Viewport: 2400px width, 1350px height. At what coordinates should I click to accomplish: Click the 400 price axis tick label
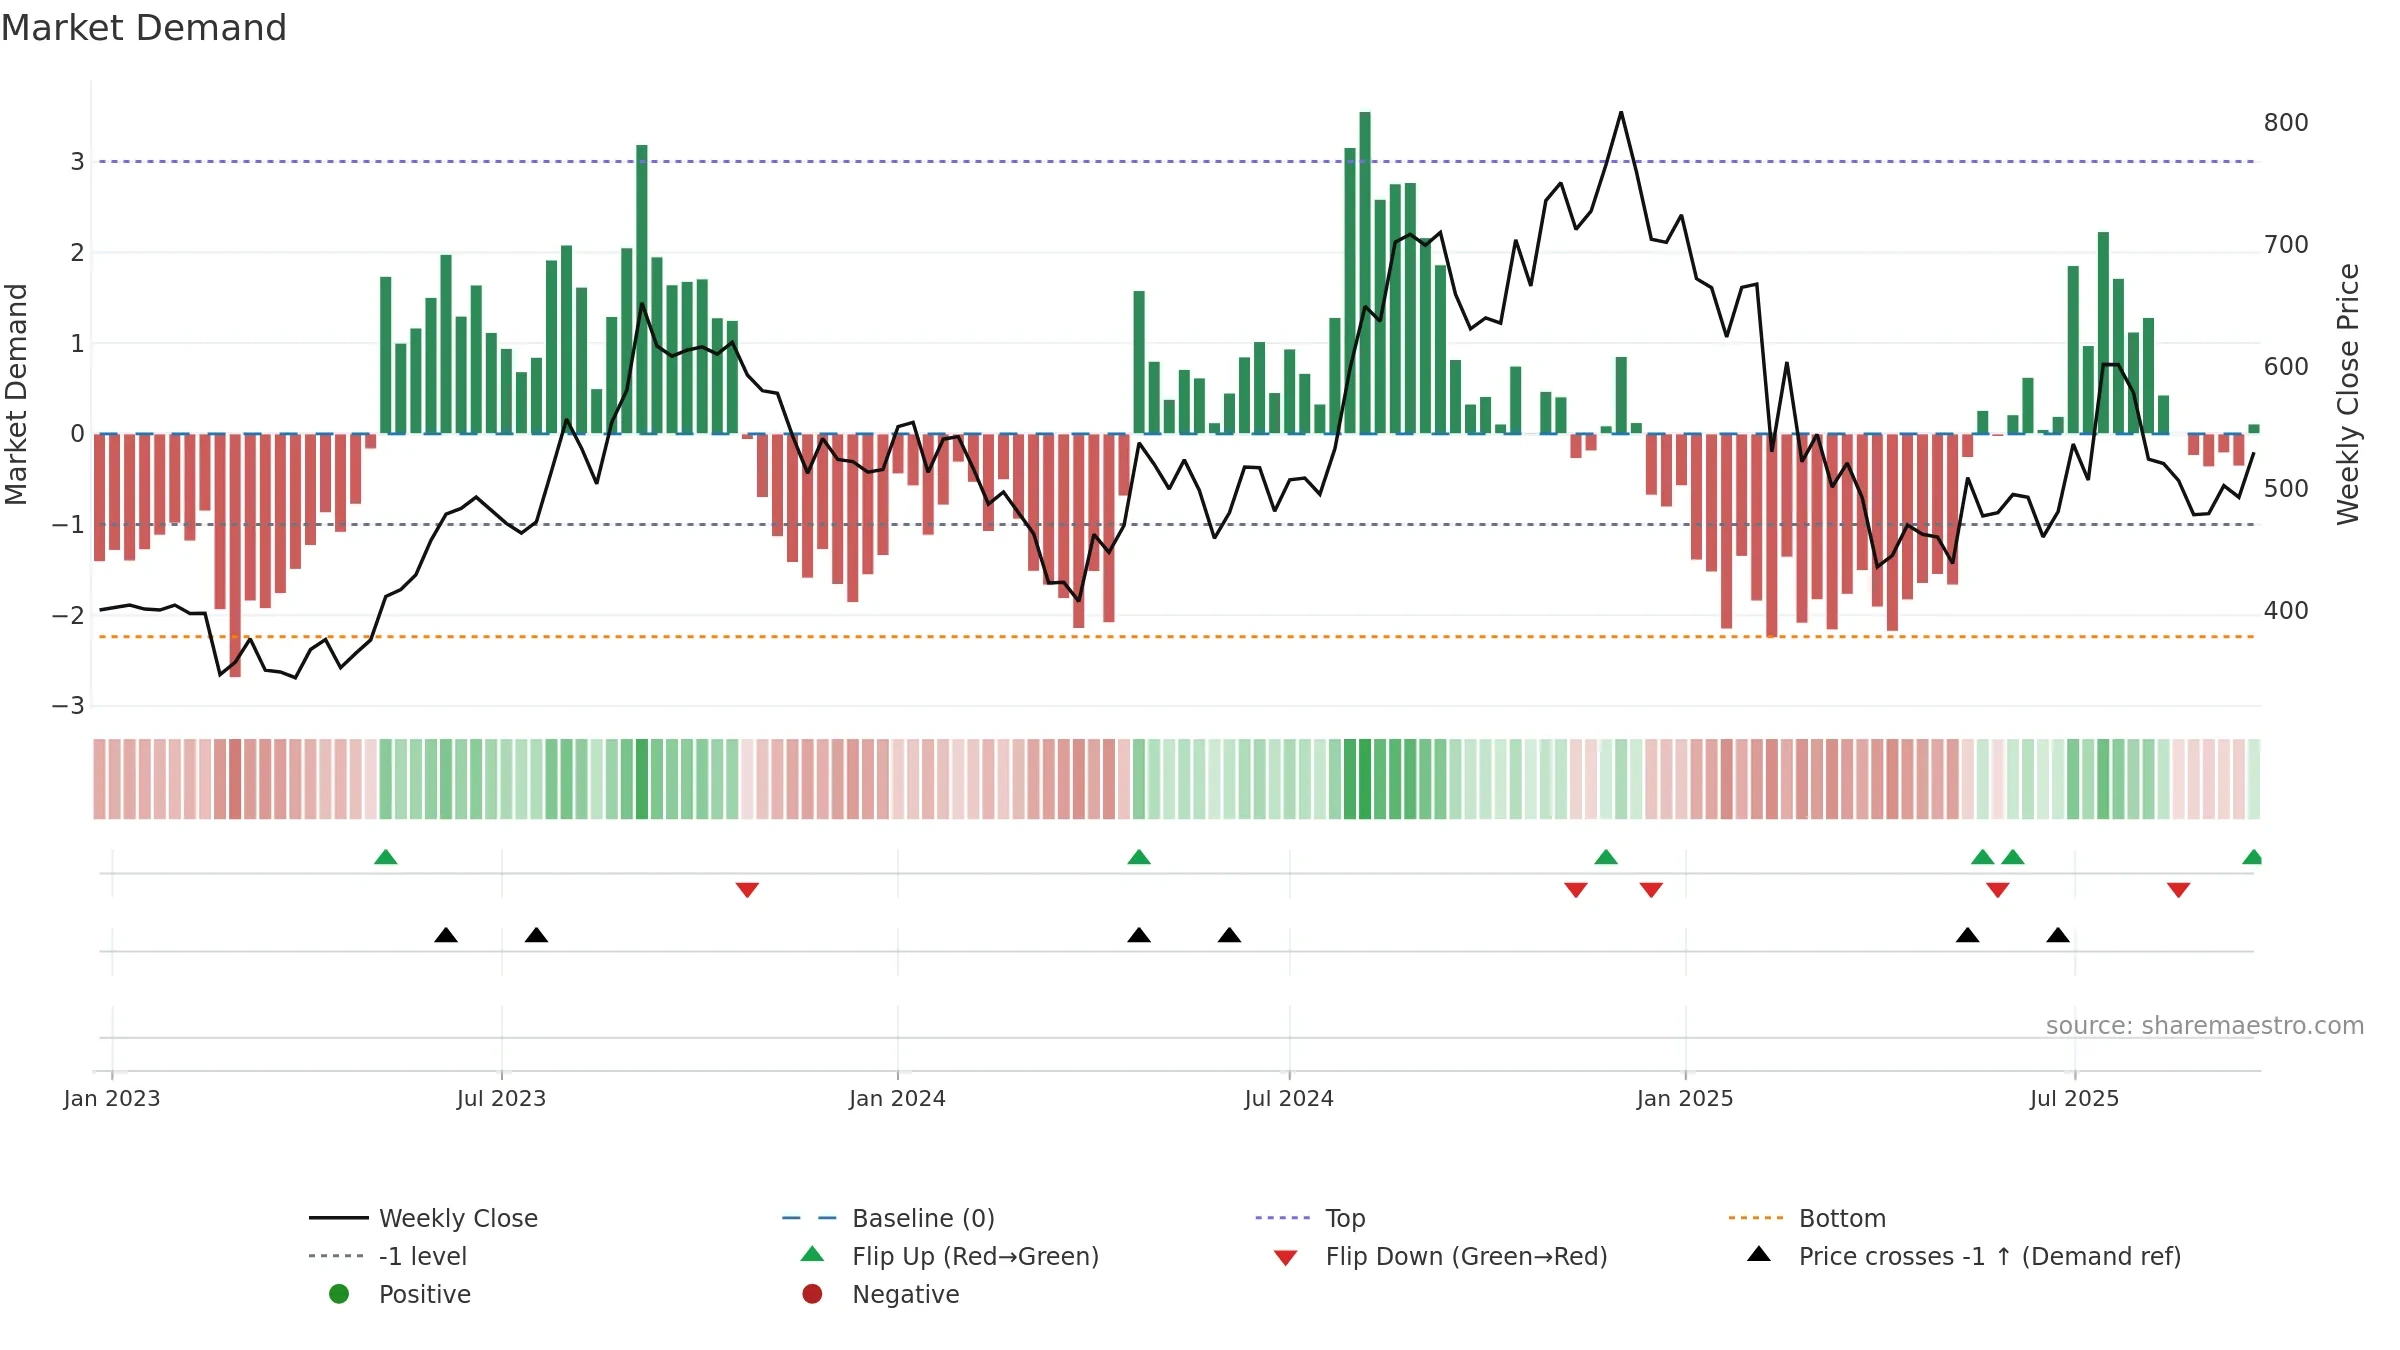(2286, 610)
